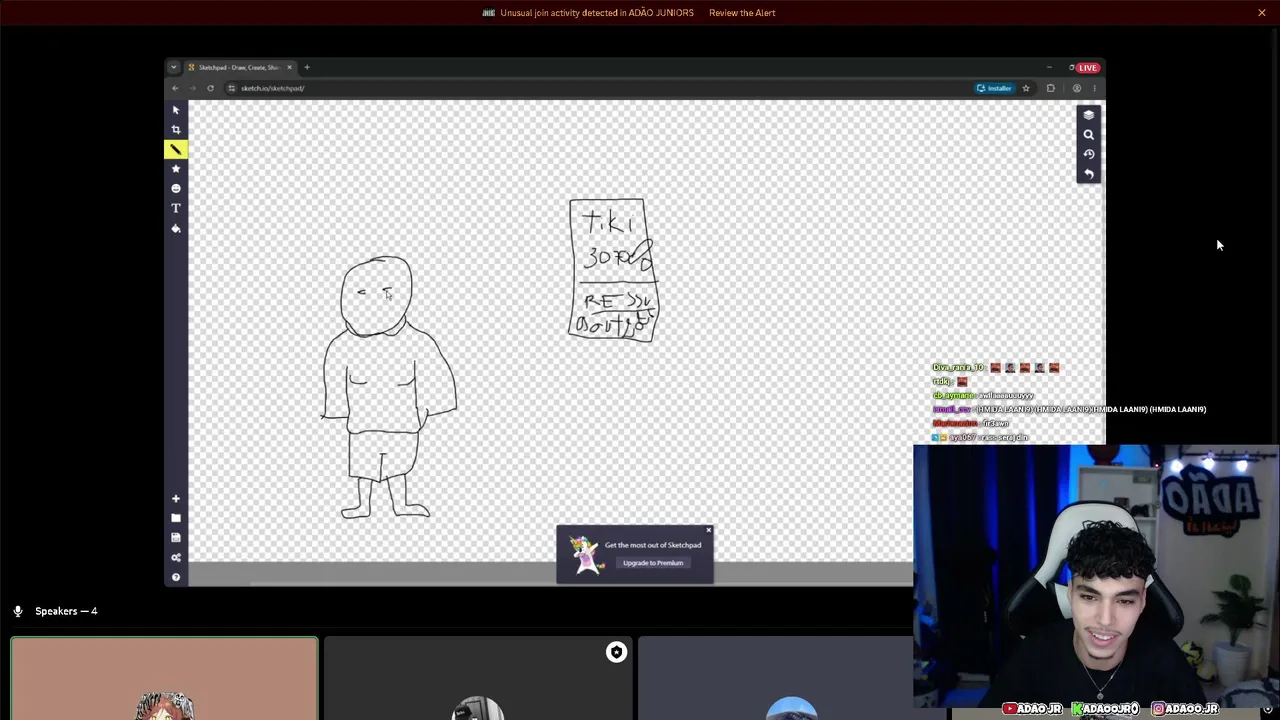This screenshot has height=720, width=1280.
Task: Click the floppy disk Save icon
Action: [x=176, y=537]
